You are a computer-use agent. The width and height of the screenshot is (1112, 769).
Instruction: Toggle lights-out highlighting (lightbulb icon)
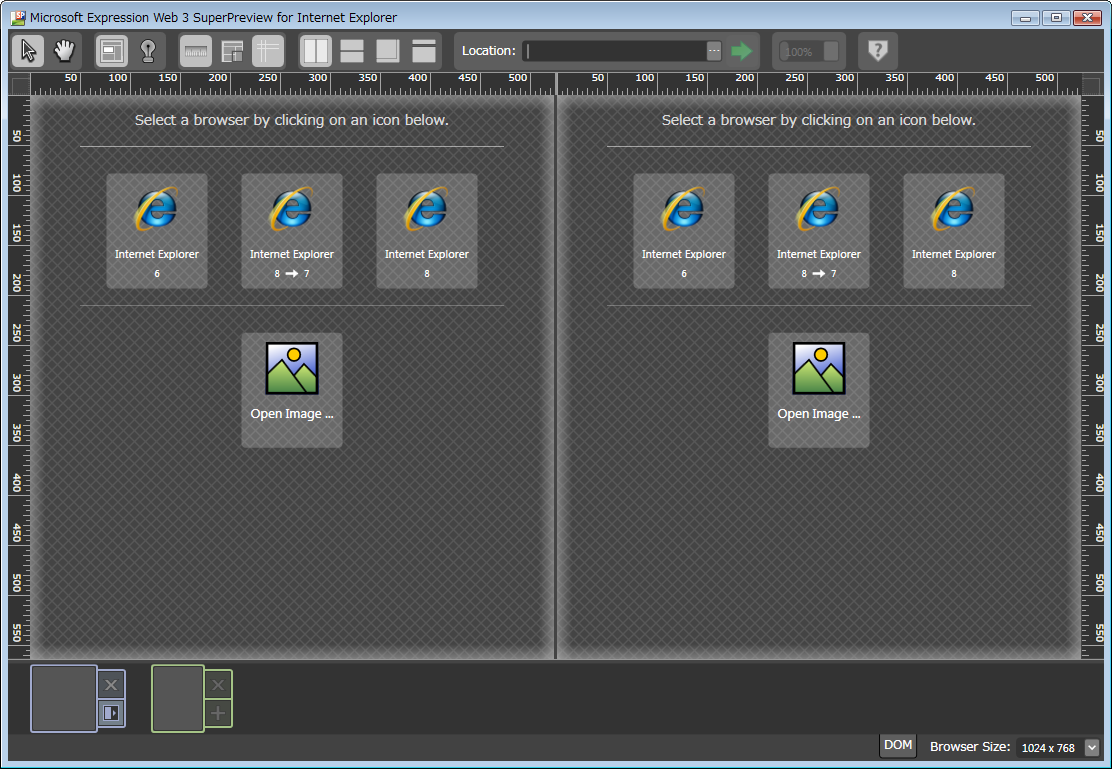[x=148, y=51]
